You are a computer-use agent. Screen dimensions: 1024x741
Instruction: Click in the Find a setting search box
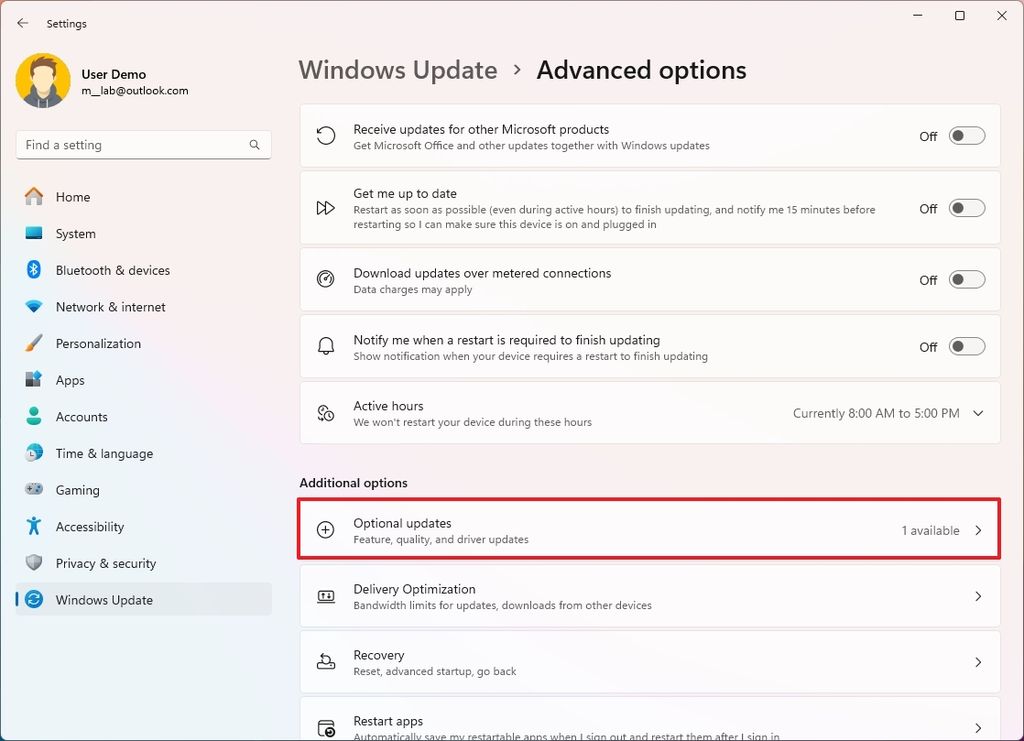(x=143, y=144)
